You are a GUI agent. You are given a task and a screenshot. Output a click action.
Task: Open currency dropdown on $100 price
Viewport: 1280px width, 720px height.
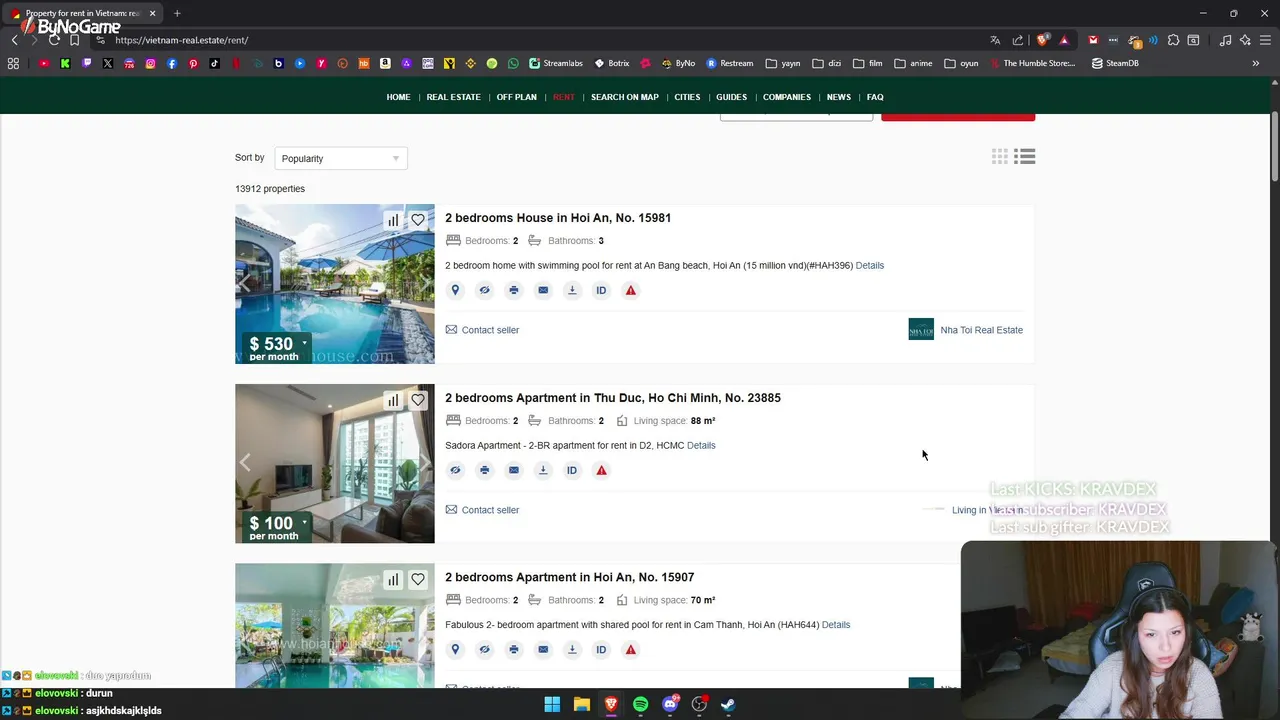click(x=305, y=522)
